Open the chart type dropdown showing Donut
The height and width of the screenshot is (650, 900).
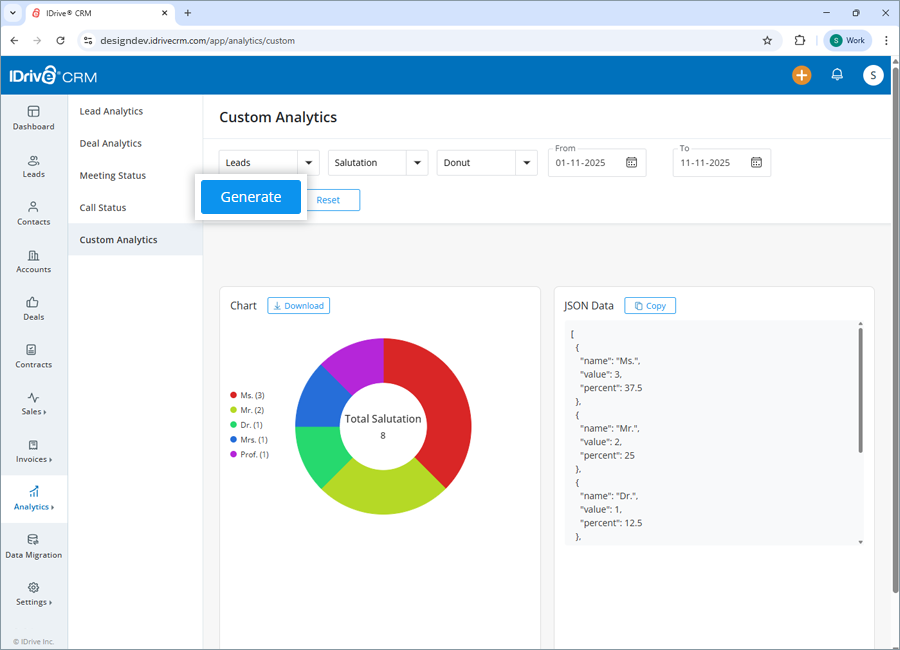pyautogui.click(x=487, y=162)
